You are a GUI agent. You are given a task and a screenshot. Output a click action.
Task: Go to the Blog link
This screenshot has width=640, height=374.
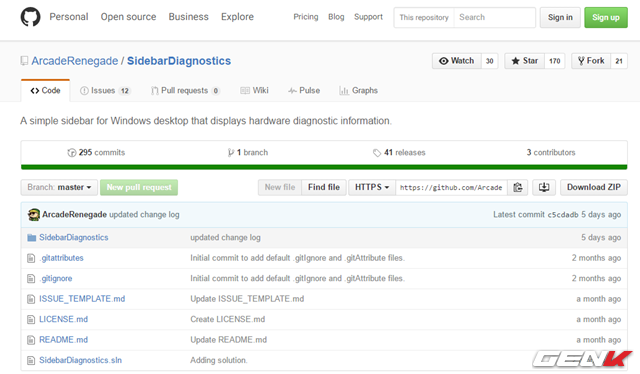click(336, 17)
